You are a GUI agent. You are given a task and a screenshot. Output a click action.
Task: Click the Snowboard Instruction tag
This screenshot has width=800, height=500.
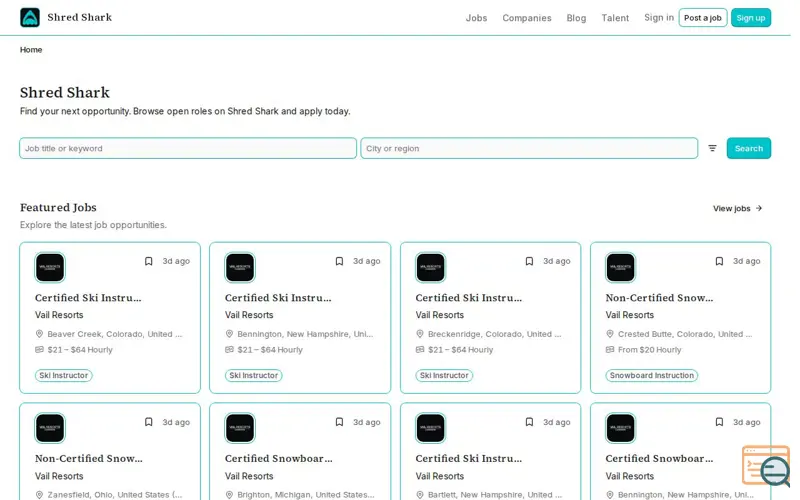click(652, 376)
